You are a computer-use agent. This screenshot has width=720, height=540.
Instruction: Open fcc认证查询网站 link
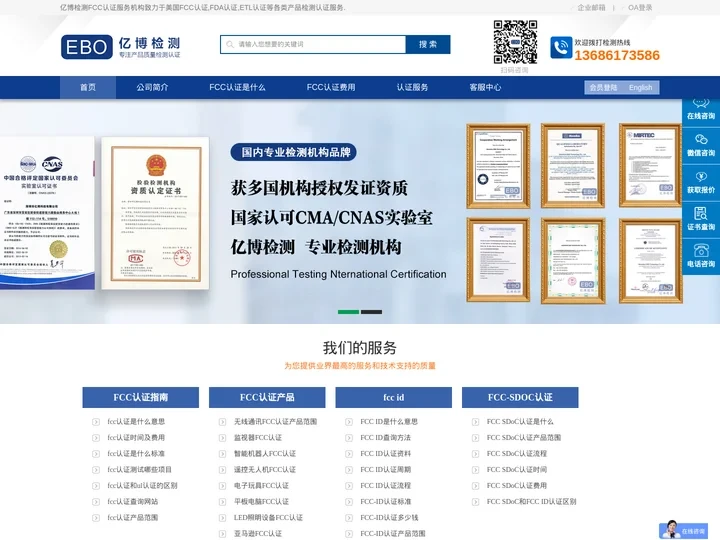point(133,502)
